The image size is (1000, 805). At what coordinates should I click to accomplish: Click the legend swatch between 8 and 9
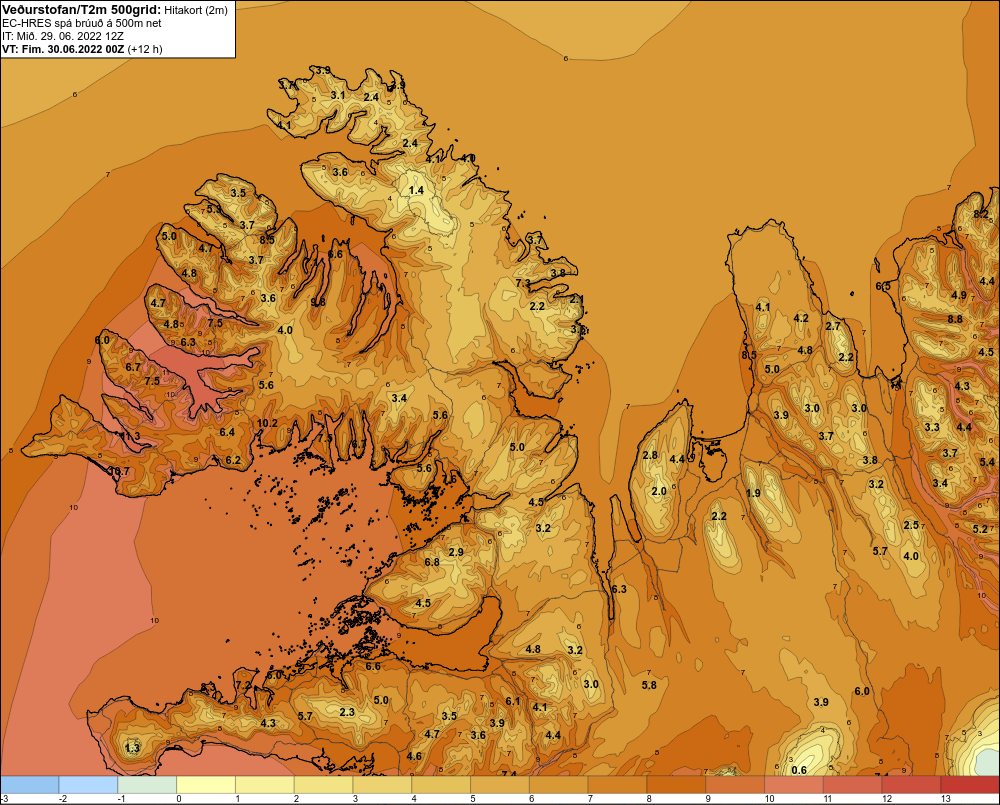click(x=676, y=785)
